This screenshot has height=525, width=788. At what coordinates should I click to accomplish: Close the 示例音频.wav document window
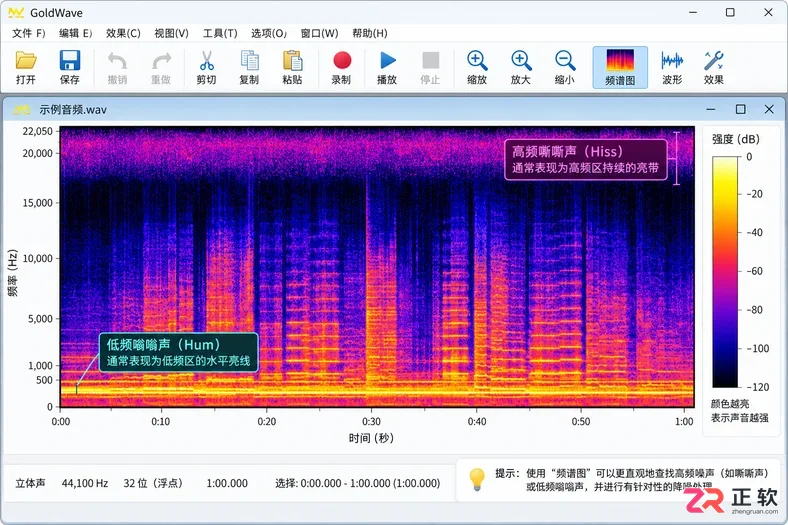[x=769, y=109]
